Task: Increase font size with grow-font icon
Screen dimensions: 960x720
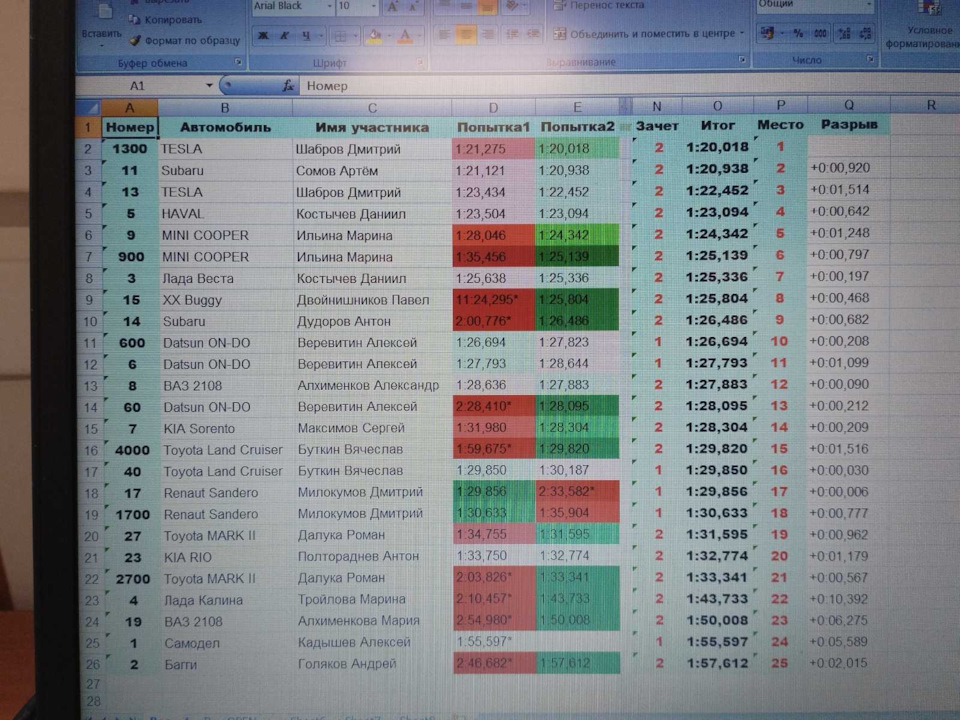Action: pos(393,7)
